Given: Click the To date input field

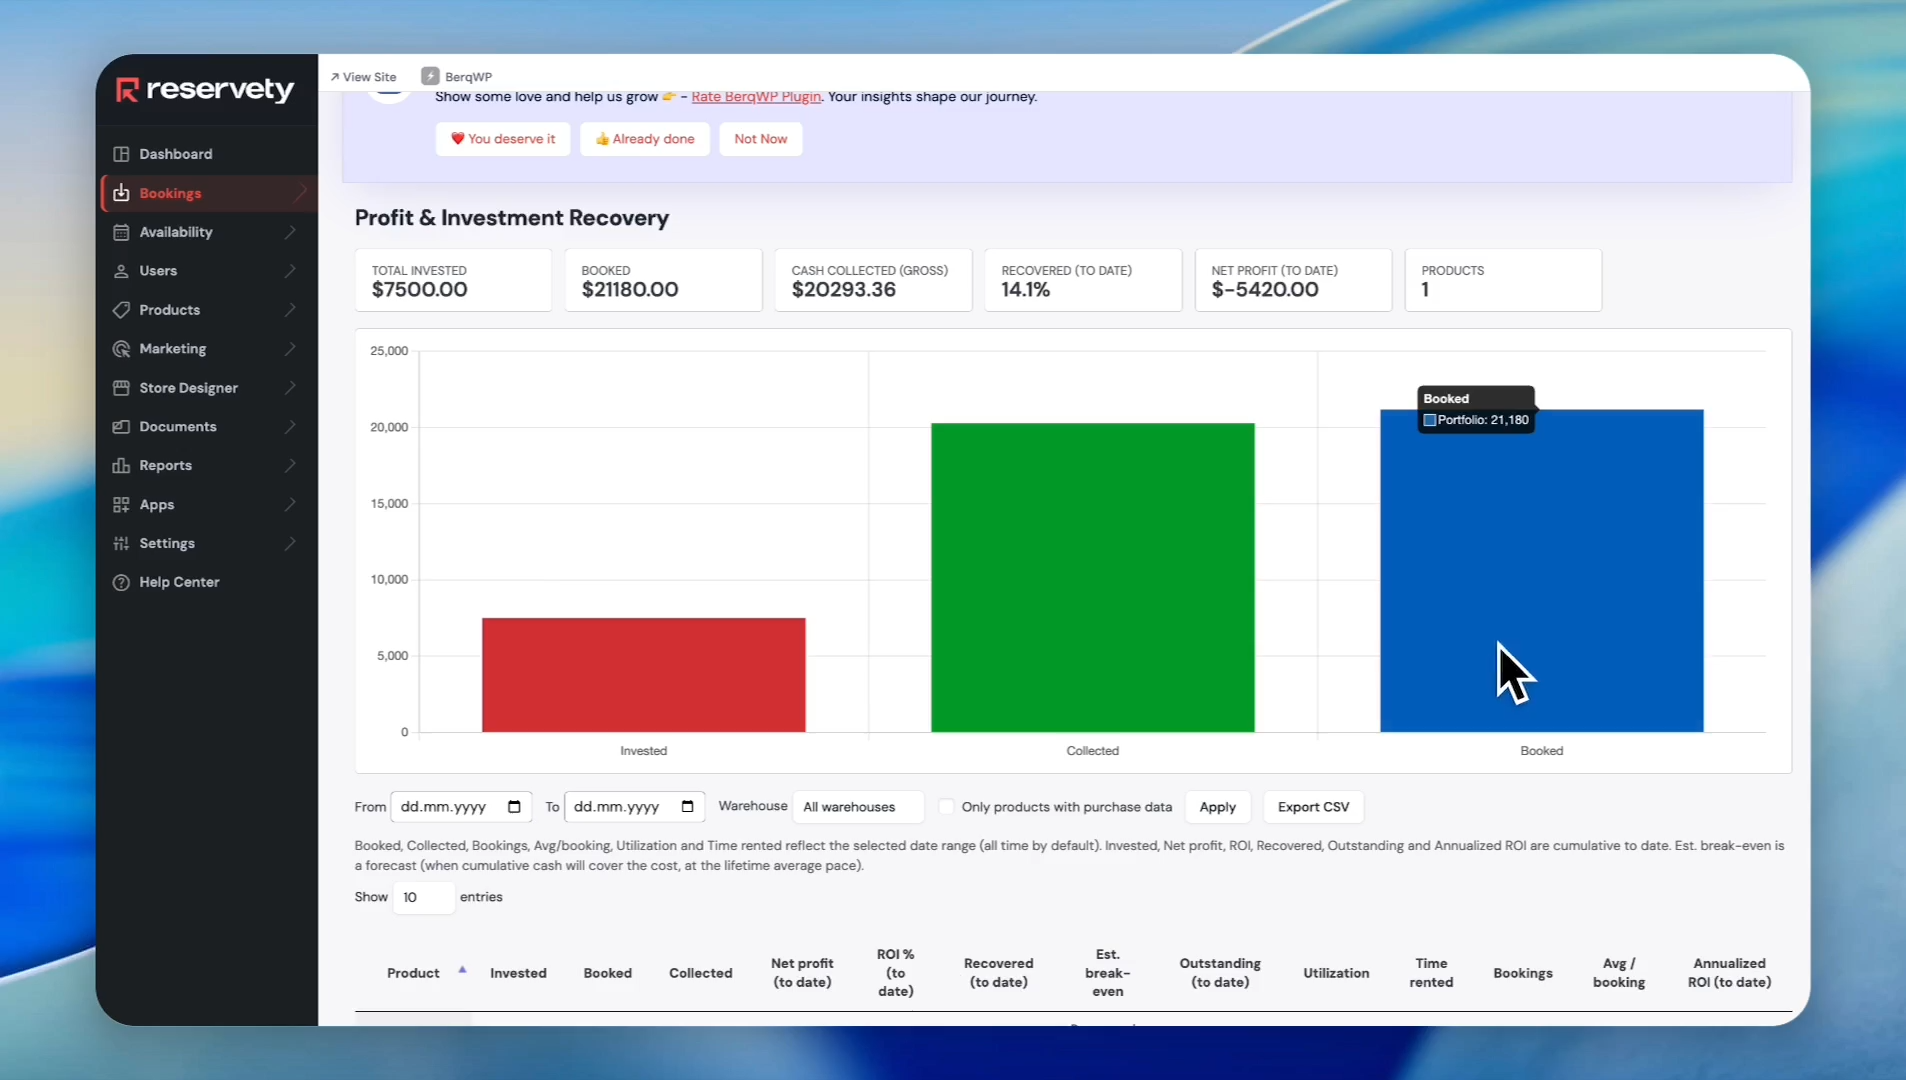Looking at the screenshot, I should click(x=634, y=807).
